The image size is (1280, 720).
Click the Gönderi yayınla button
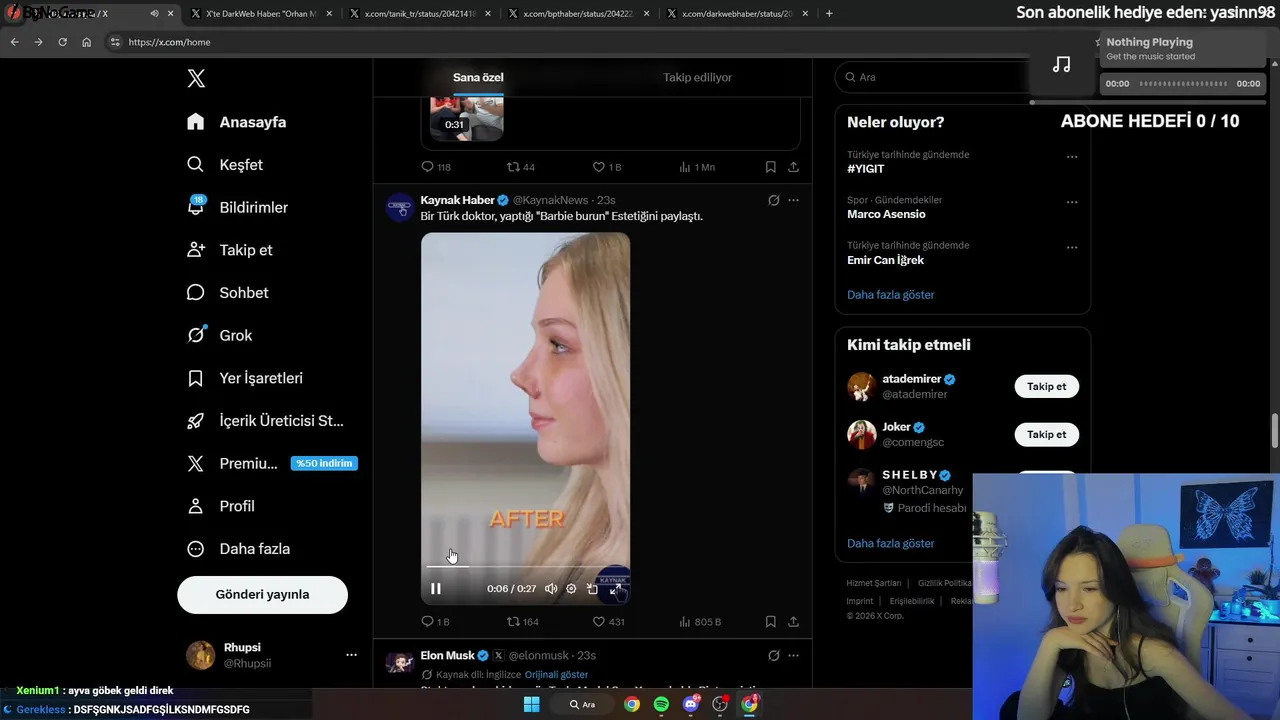262,594
